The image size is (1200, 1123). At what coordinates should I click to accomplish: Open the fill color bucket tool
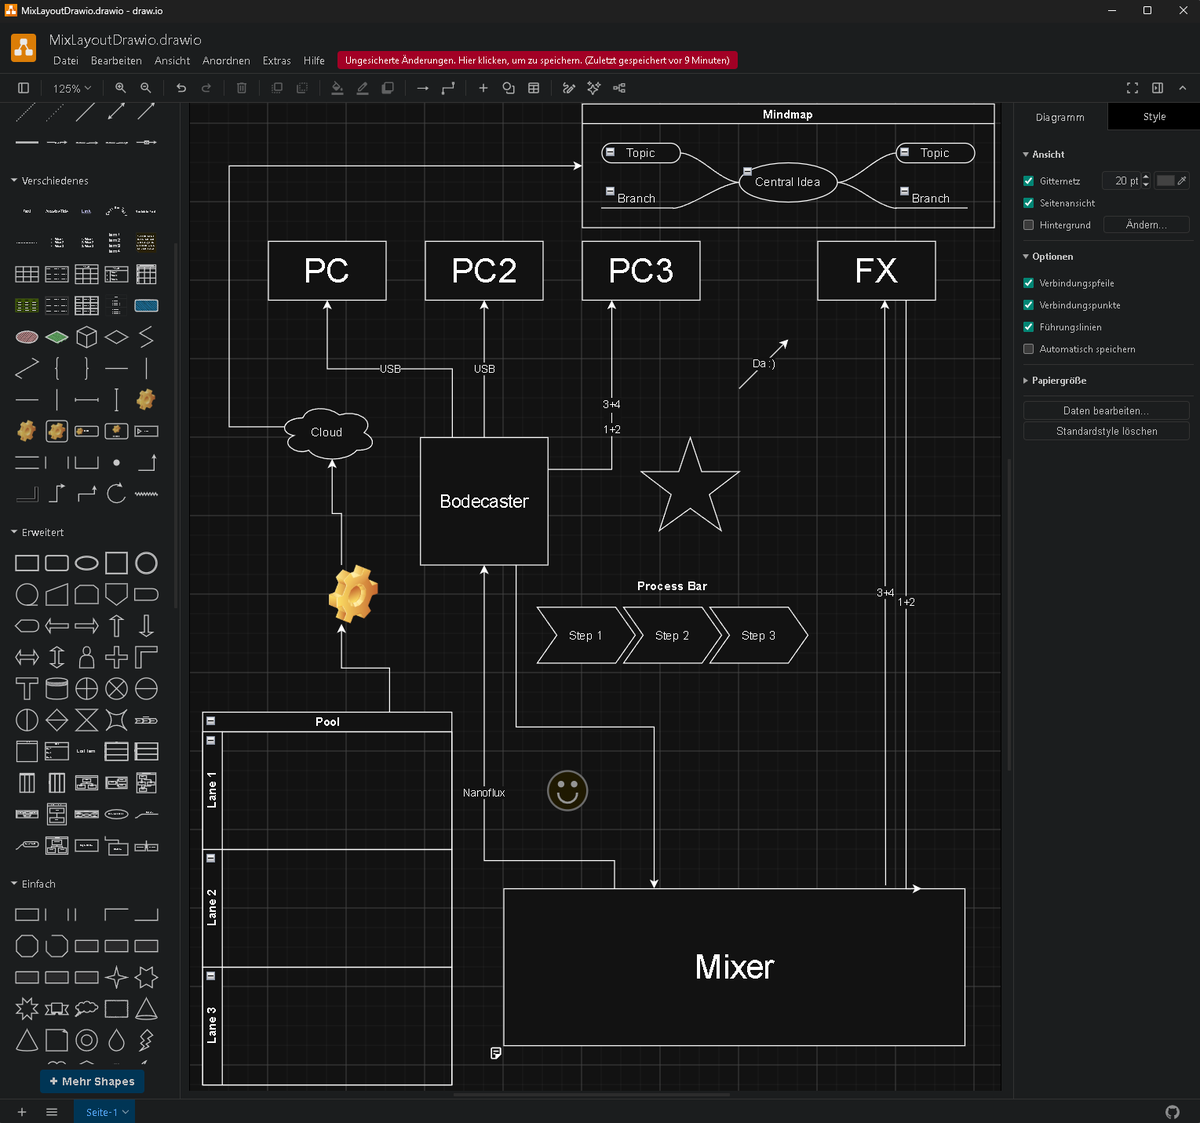tap(337, 88)
